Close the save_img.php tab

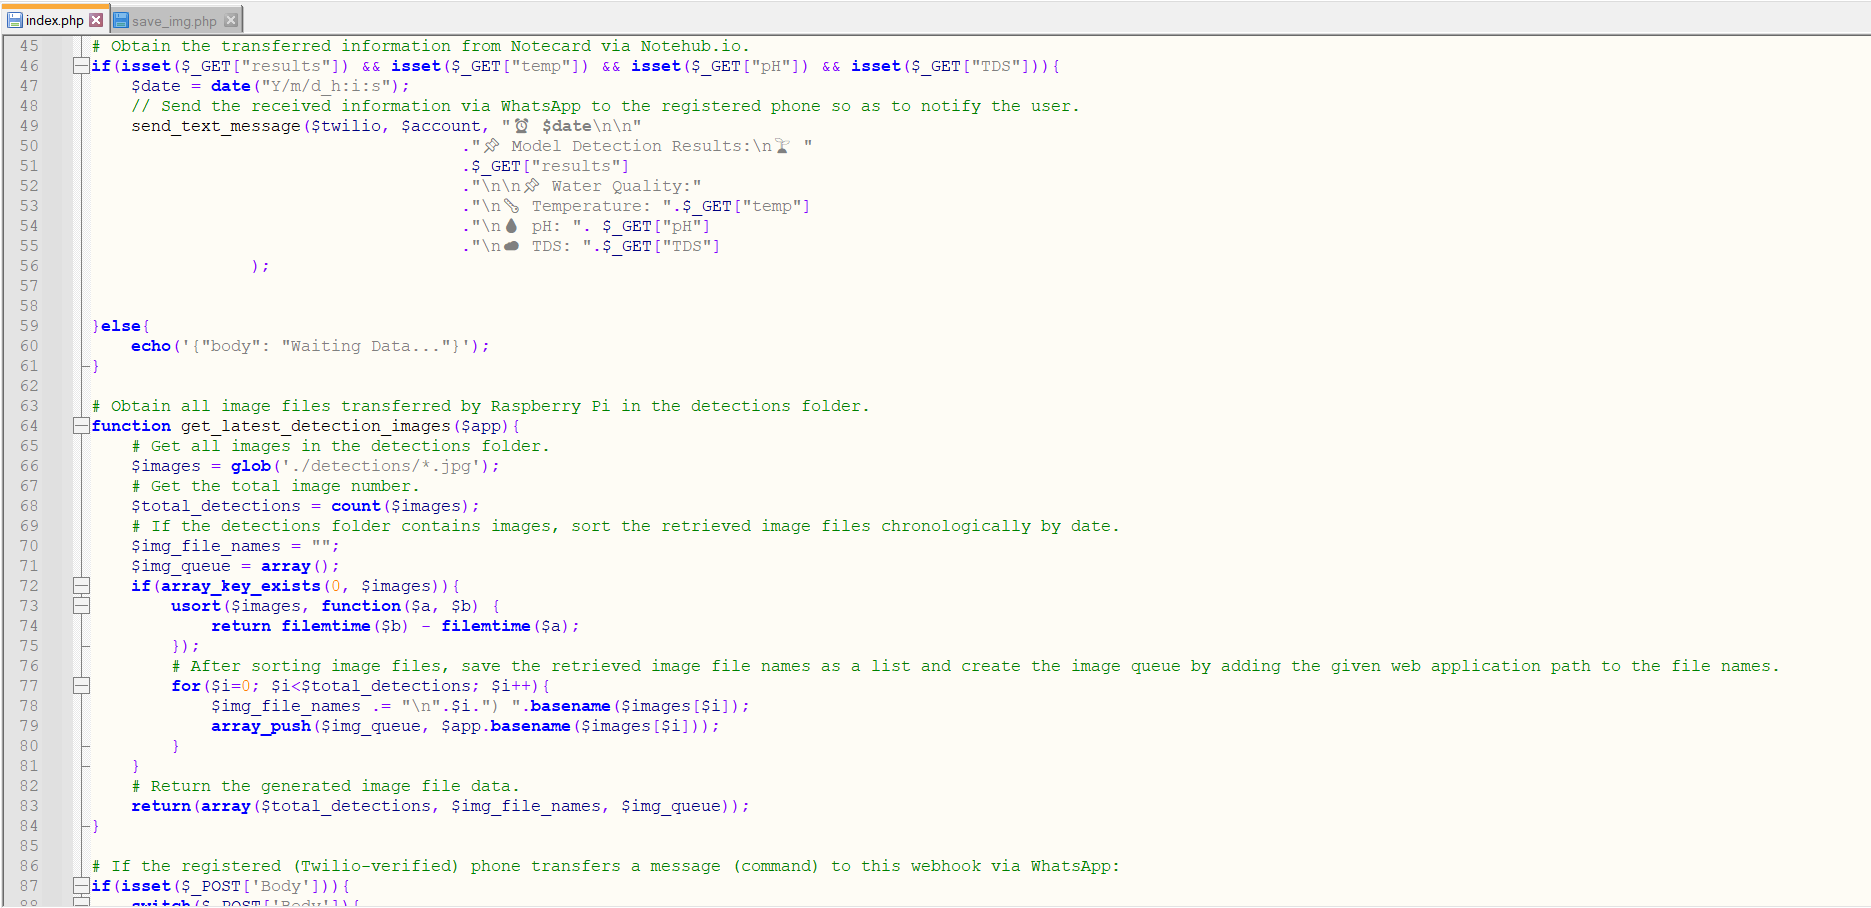point(231,18)
